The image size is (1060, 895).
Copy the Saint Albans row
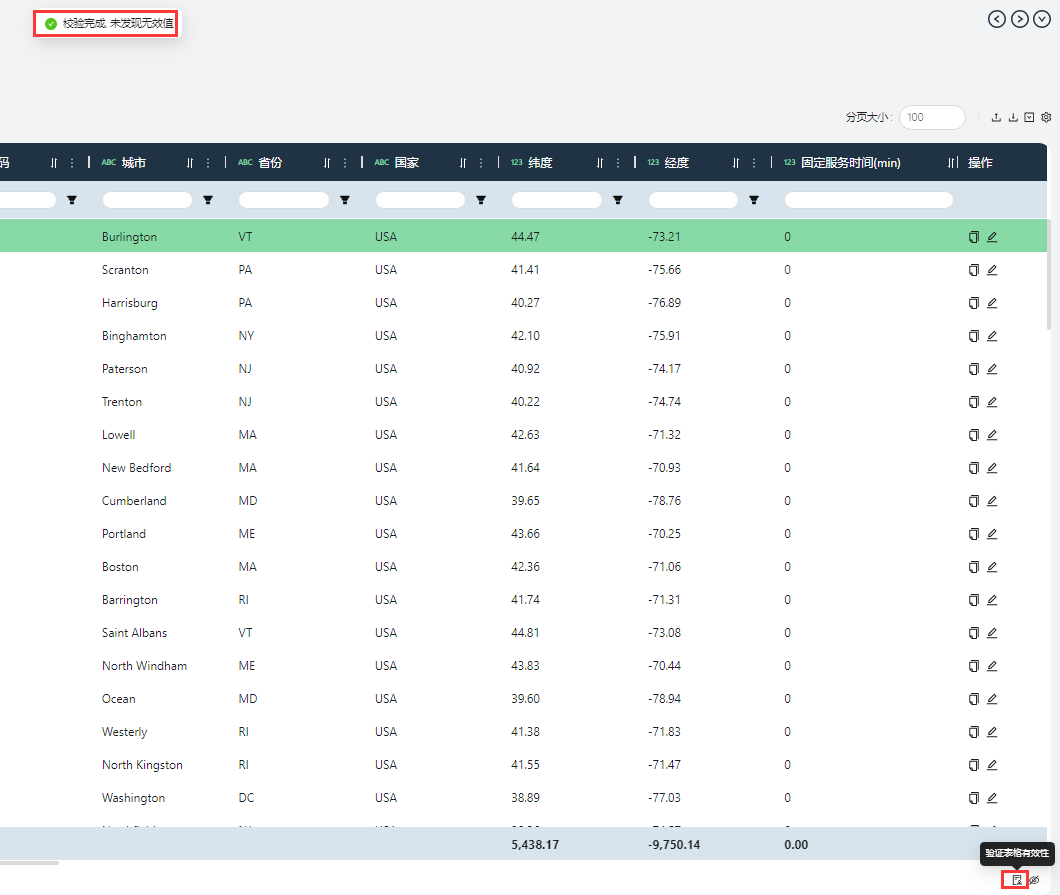click(973, 633)
